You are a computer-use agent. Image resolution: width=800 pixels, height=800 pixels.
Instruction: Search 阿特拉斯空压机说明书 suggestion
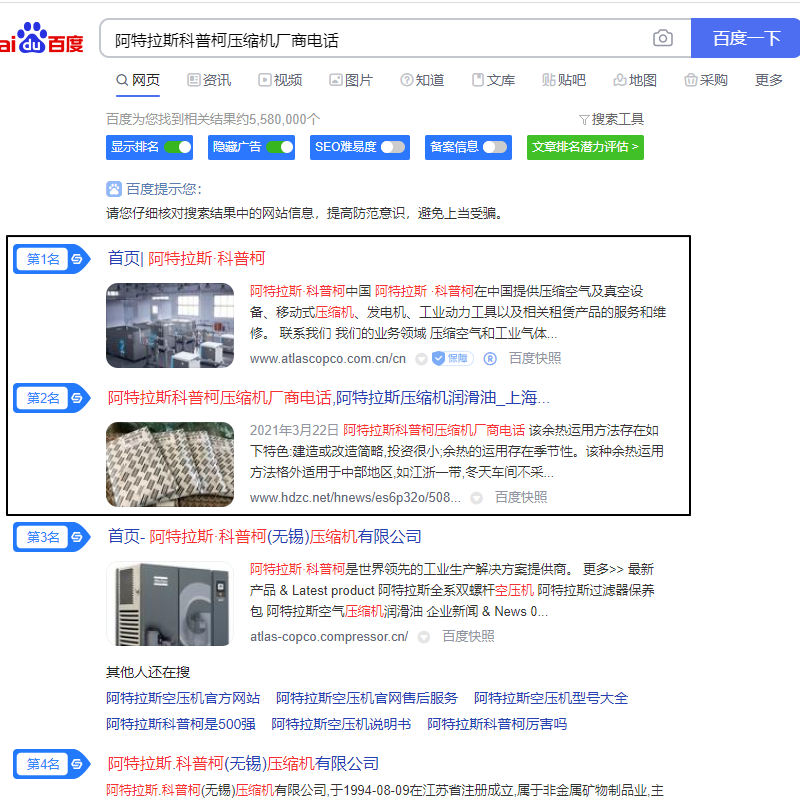tap(341, 724)
